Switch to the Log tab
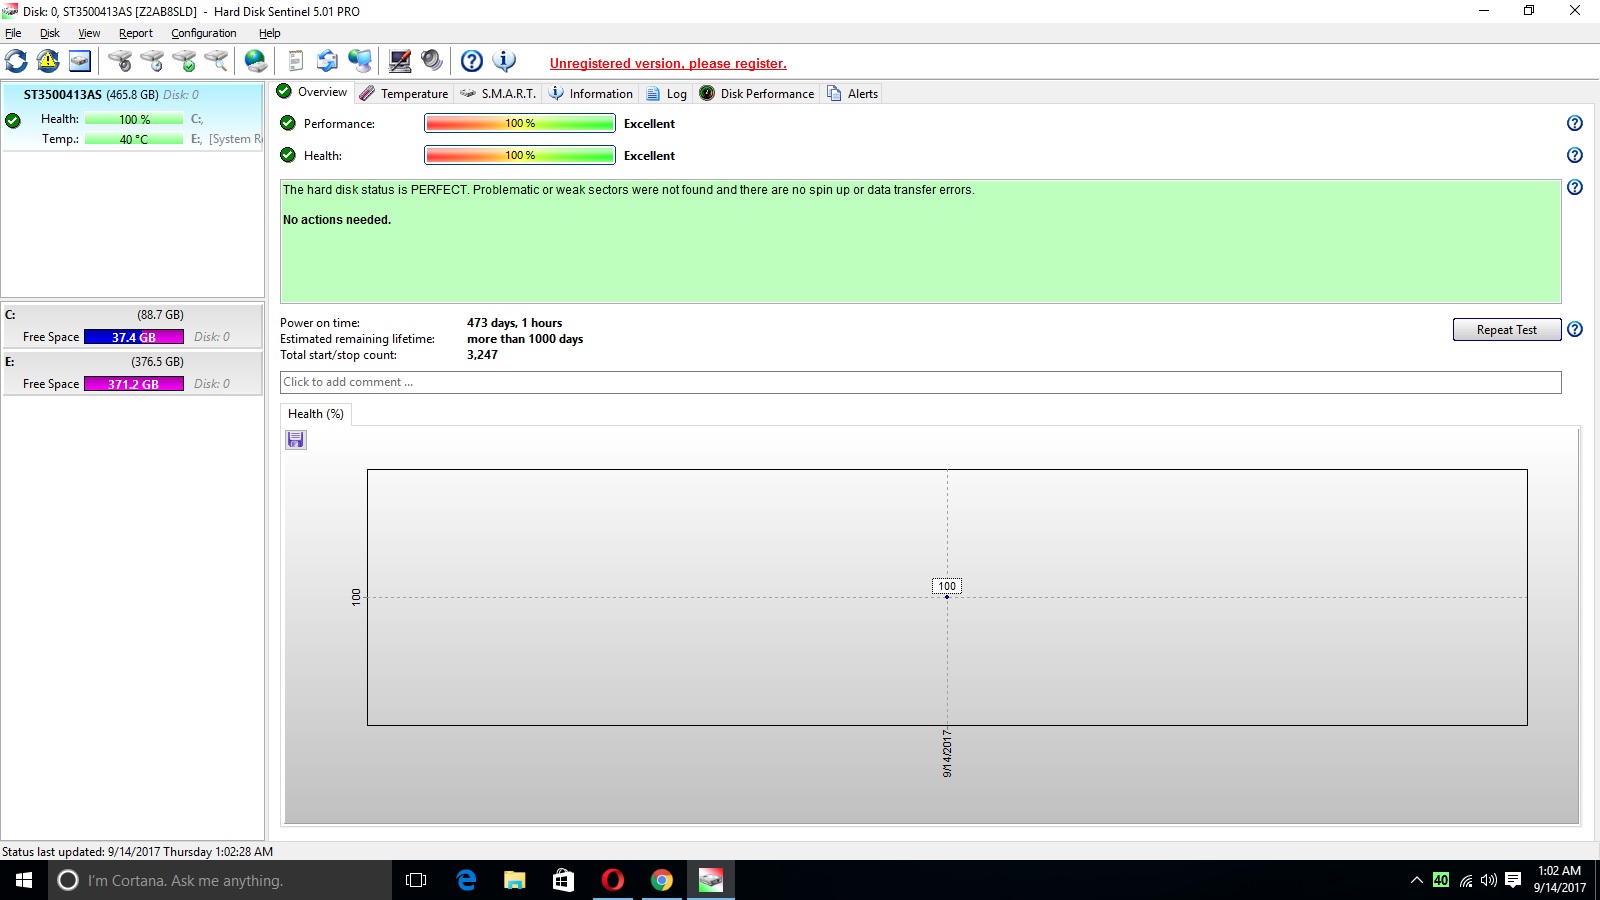The height and width of the screenshot is (900, 1600). click(666, 93)
